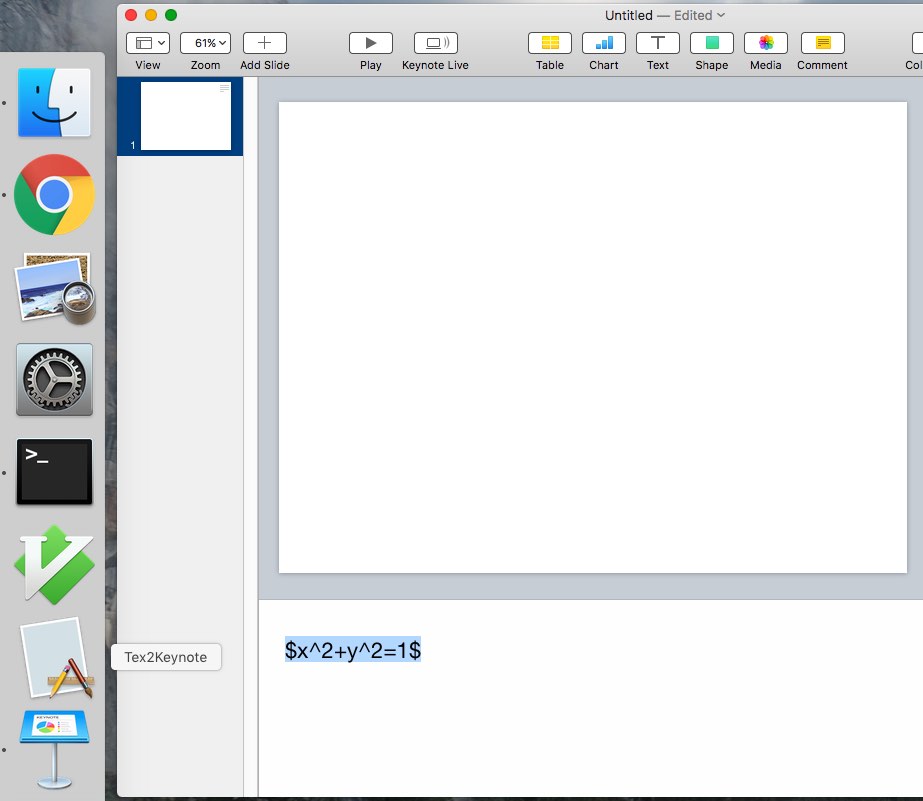
Task: Click the presenter notes equation text
Action: tap(352, 650)
